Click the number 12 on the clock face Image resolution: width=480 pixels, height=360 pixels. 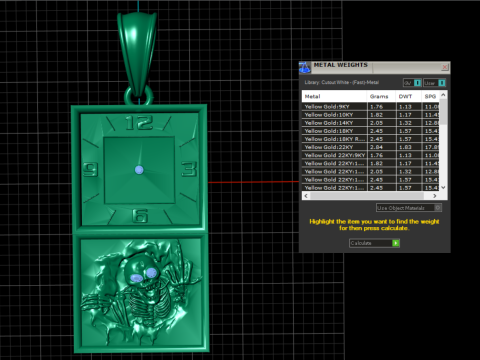click(139, 123)
